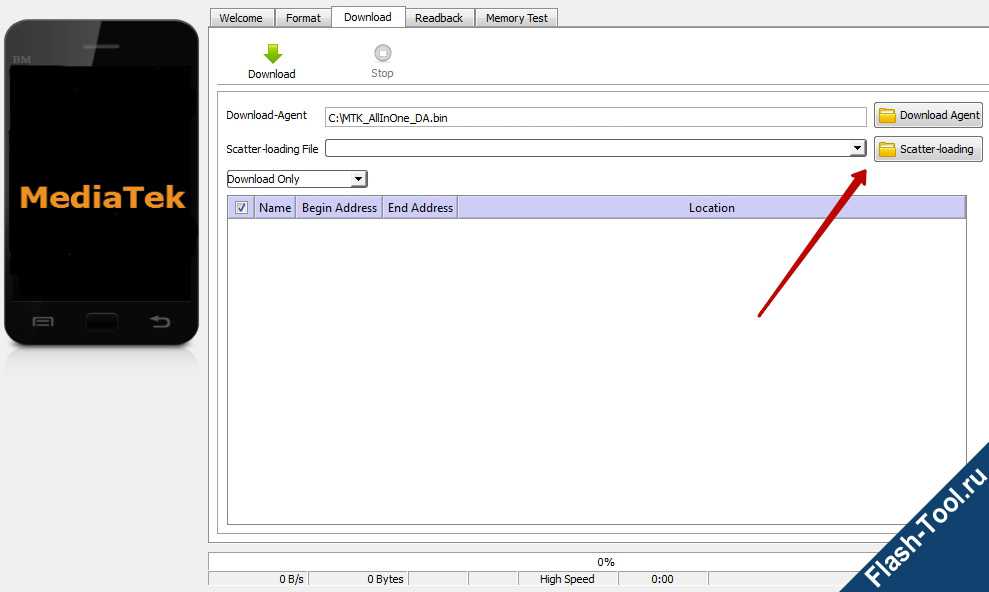The image size is (989, 592).
Task: Click the High Speed status cell
Action: click(x=567, y=579)
